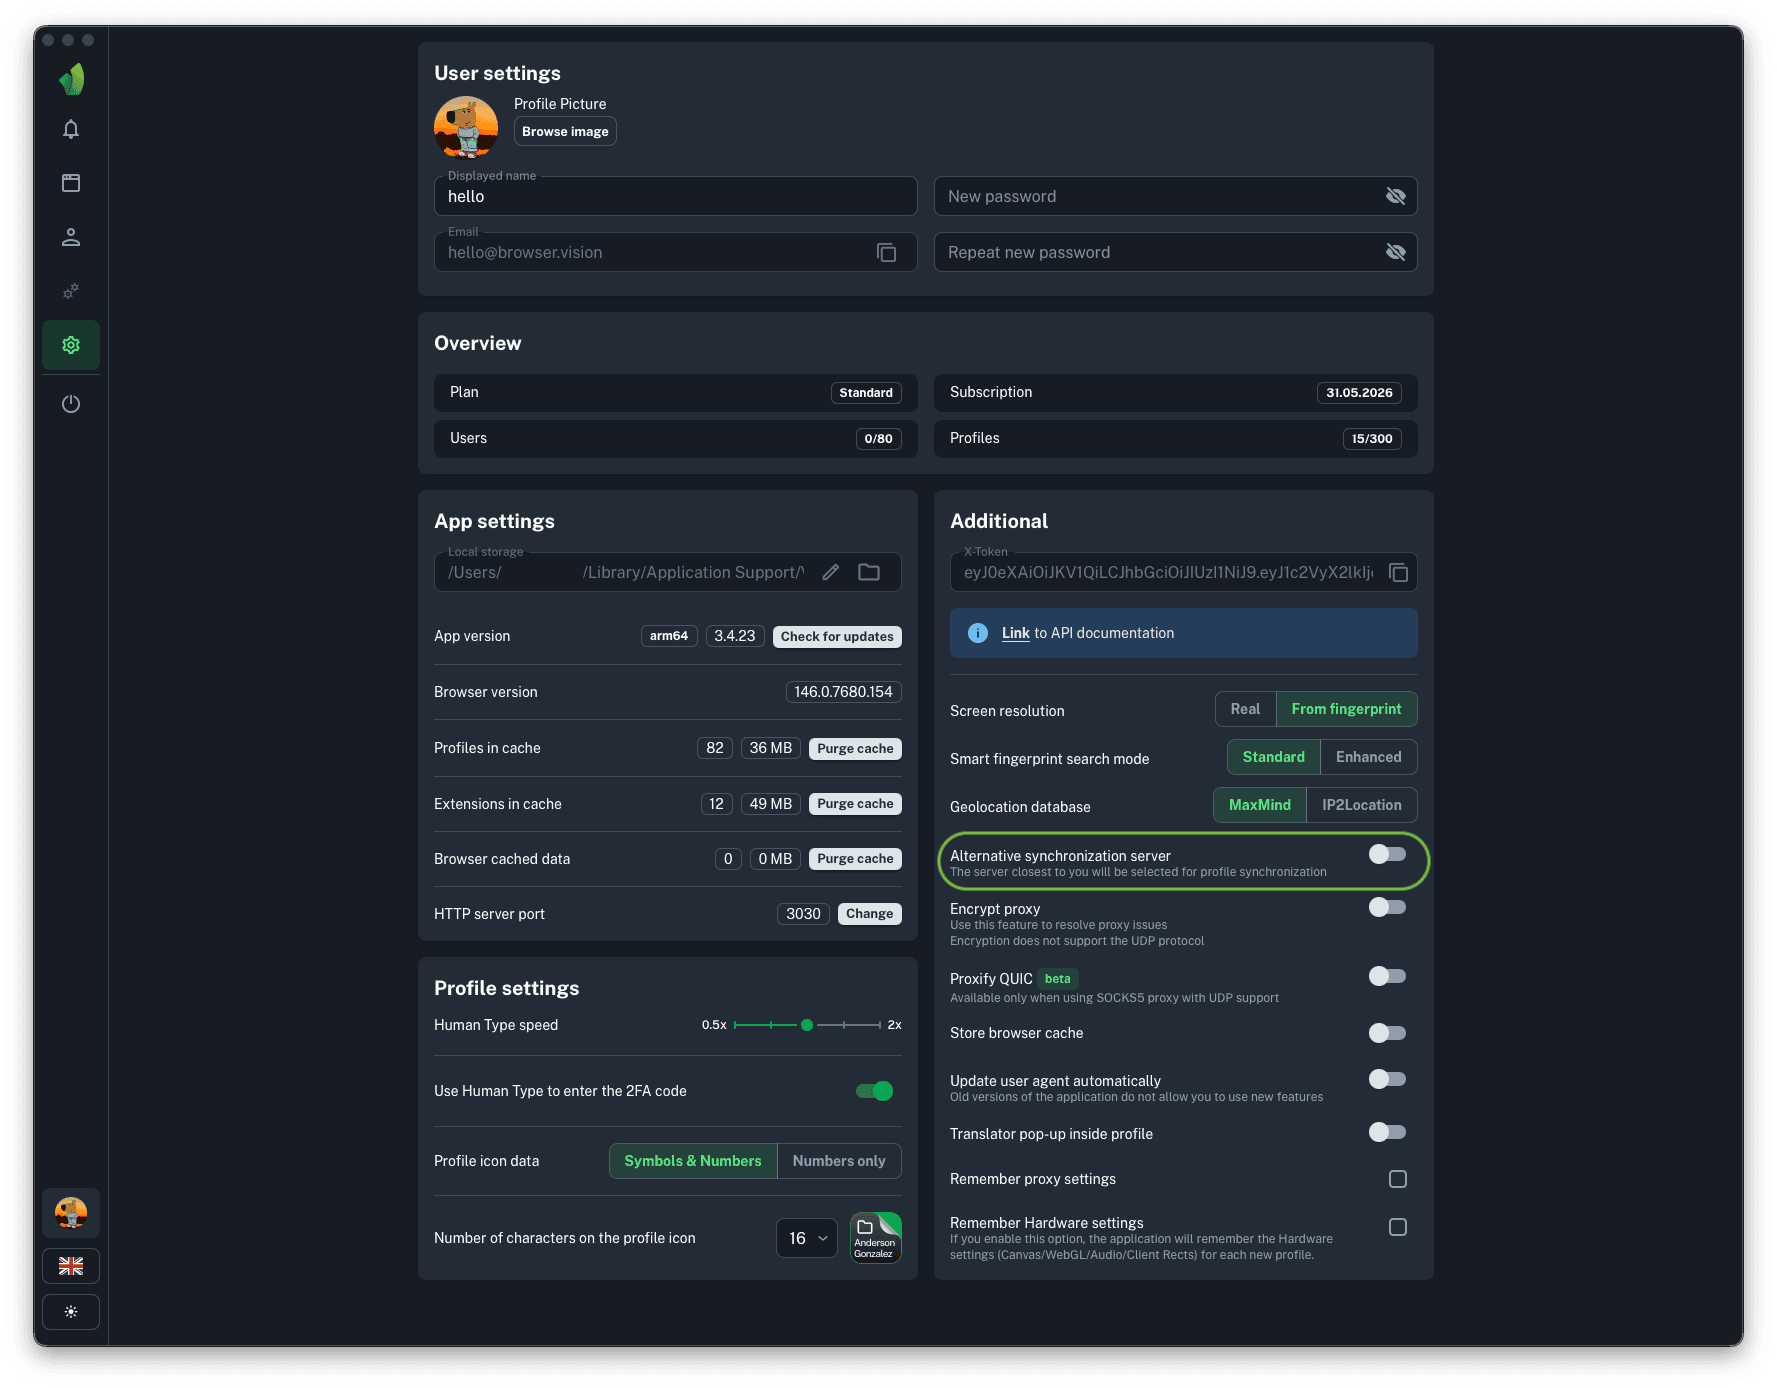
Task: Open notifications bell in sidebar
Action: point(71,129)
